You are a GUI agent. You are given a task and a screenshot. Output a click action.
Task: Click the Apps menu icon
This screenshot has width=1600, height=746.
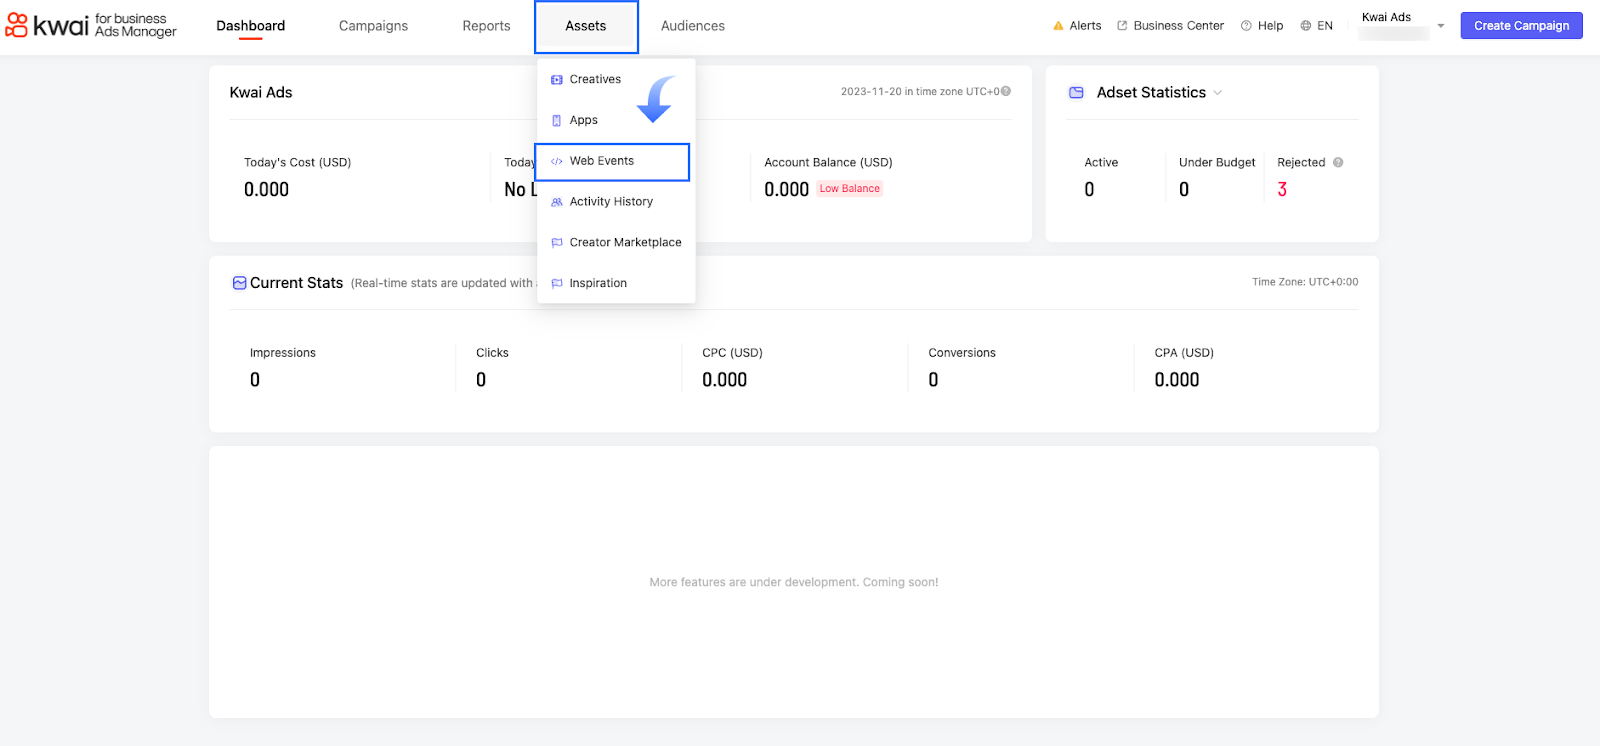557,120
